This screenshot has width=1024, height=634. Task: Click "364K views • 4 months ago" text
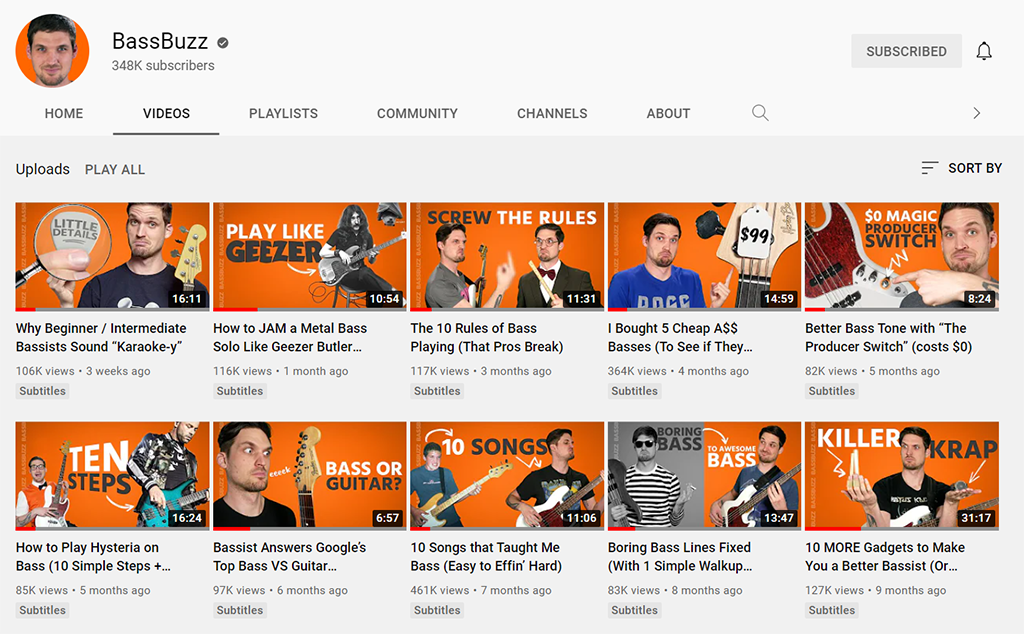pos(679,371)
